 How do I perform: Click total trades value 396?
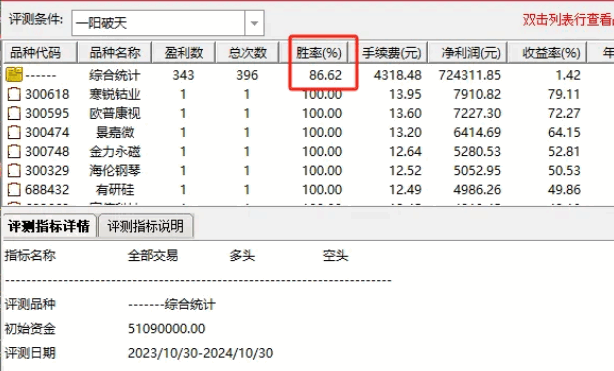pos(247,75)
